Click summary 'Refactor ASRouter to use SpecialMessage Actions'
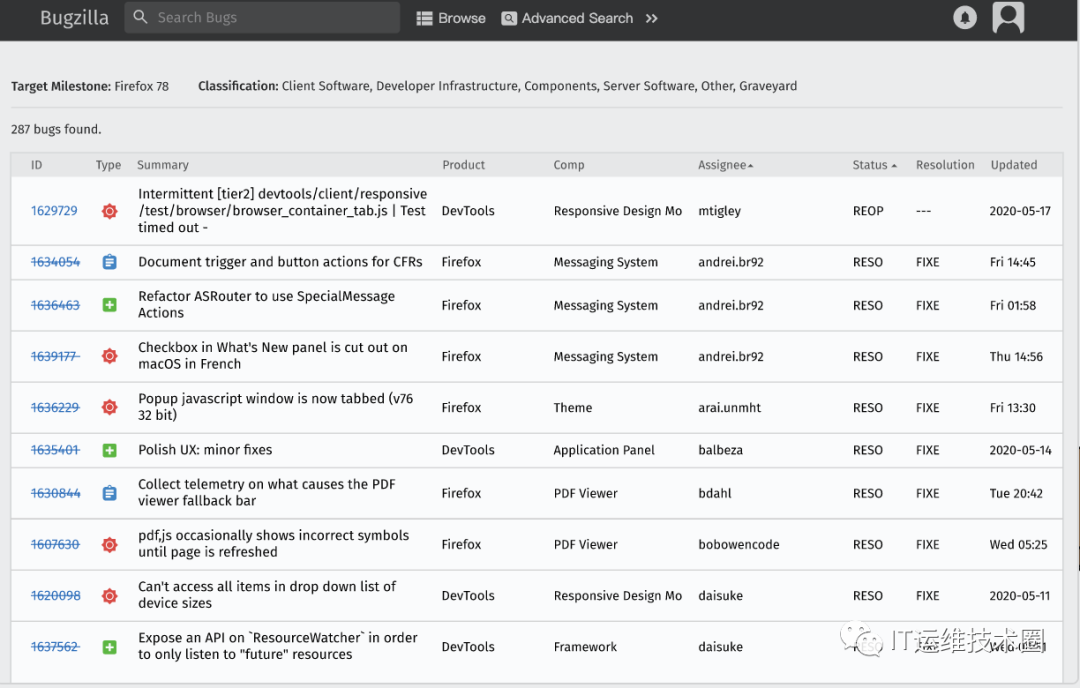Screen dimensions: 1080x688 (x=267, y=304)
